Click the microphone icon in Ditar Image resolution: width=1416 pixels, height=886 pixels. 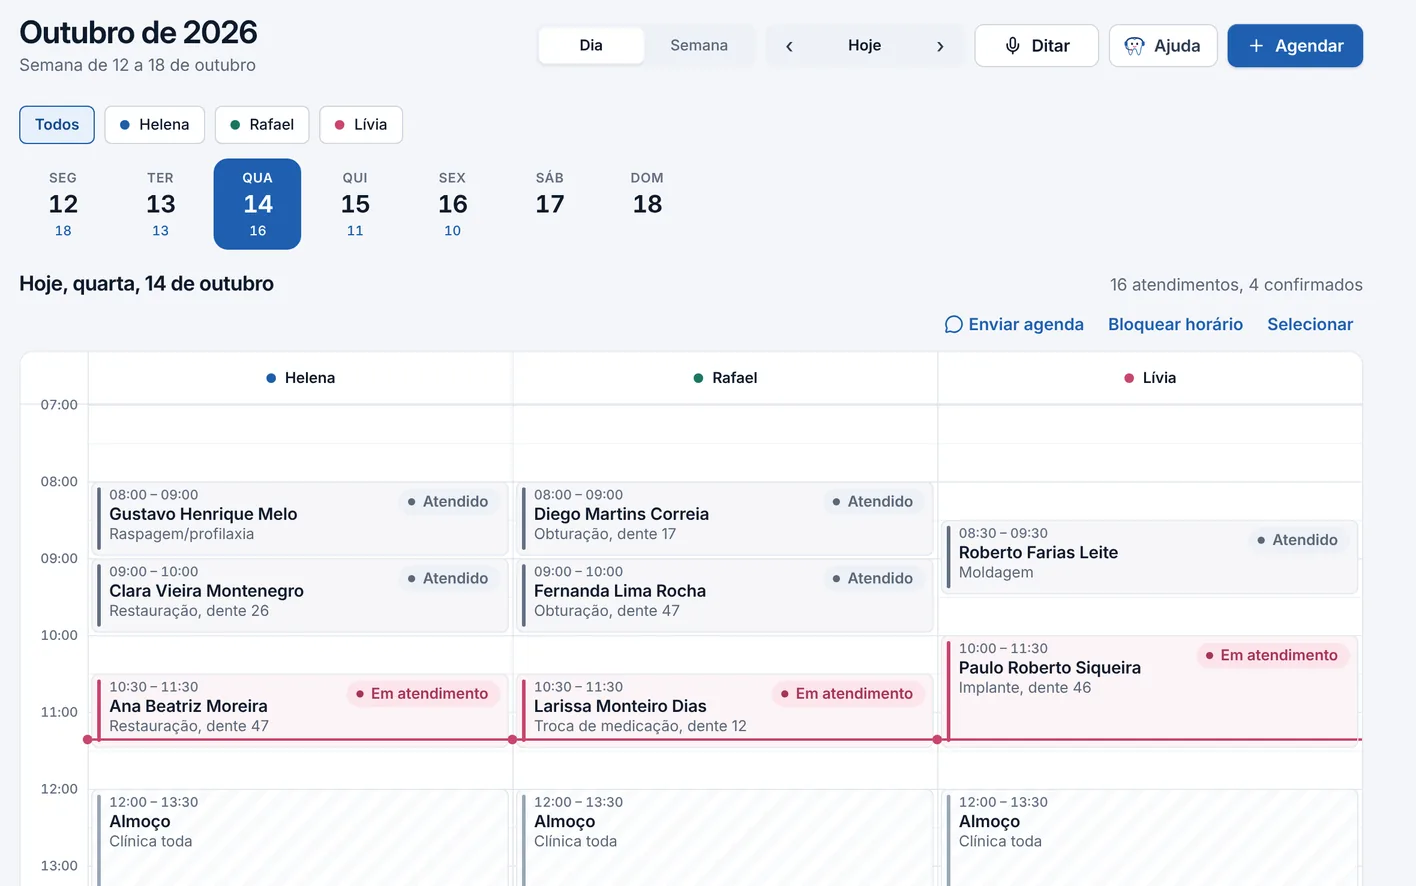click(1012, 46)
